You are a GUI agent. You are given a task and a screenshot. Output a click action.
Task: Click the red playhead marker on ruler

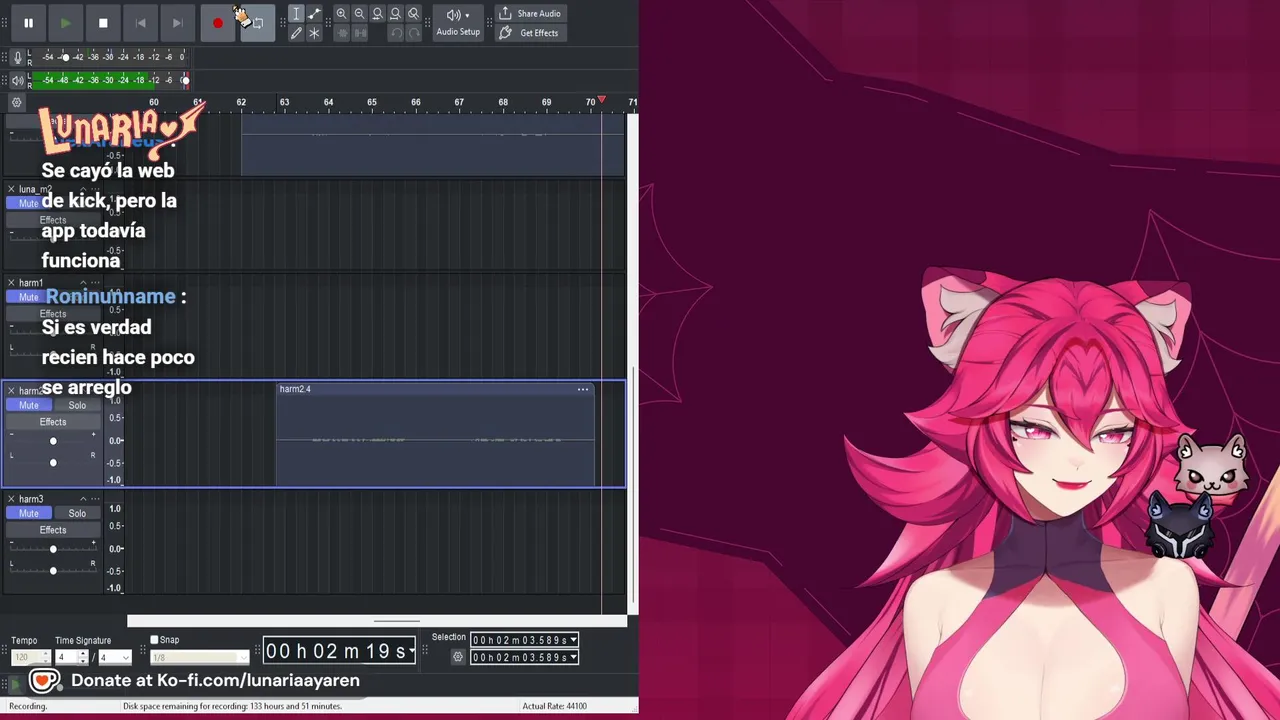(601, 101)
